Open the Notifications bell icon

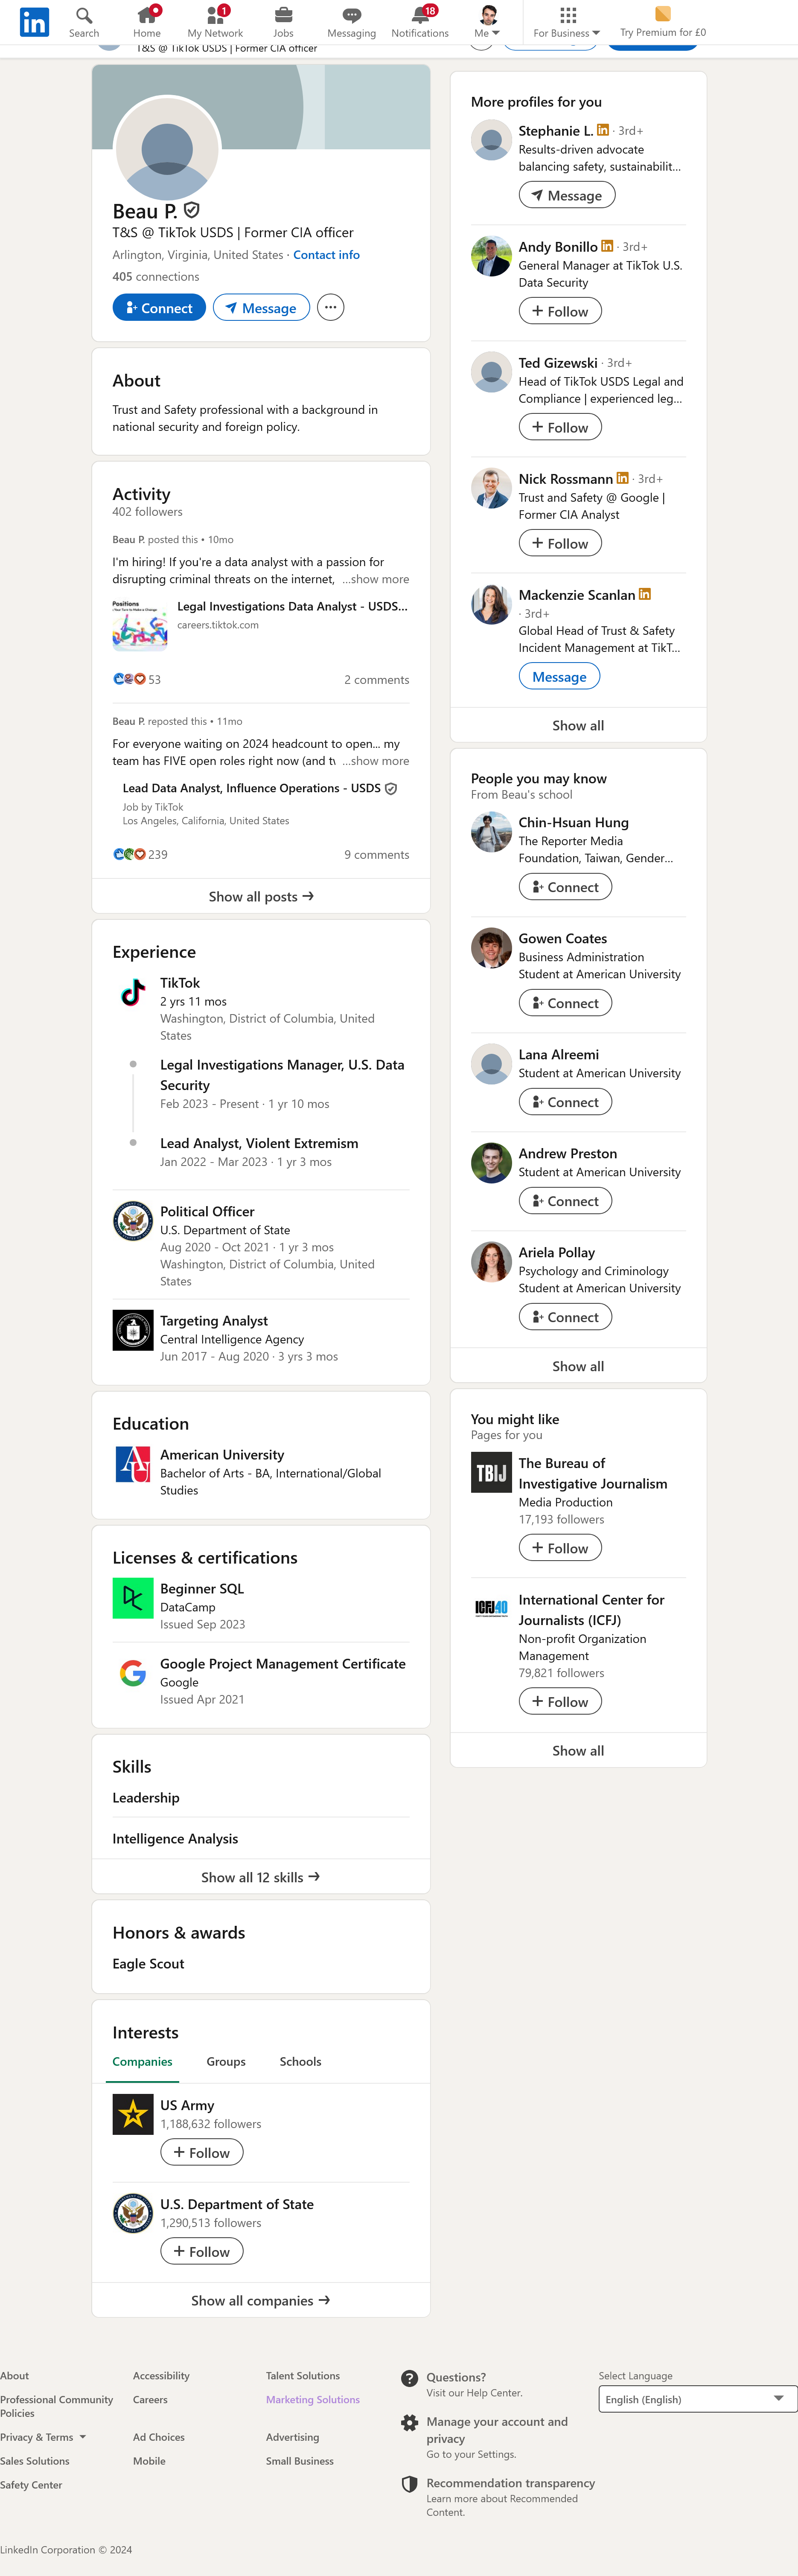click(x=420, y=15)
